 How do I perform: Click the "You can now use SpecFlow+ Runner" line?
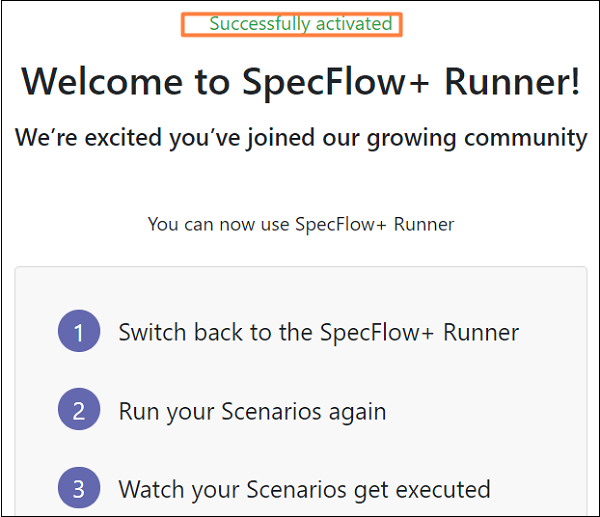(x=300, y=224)
